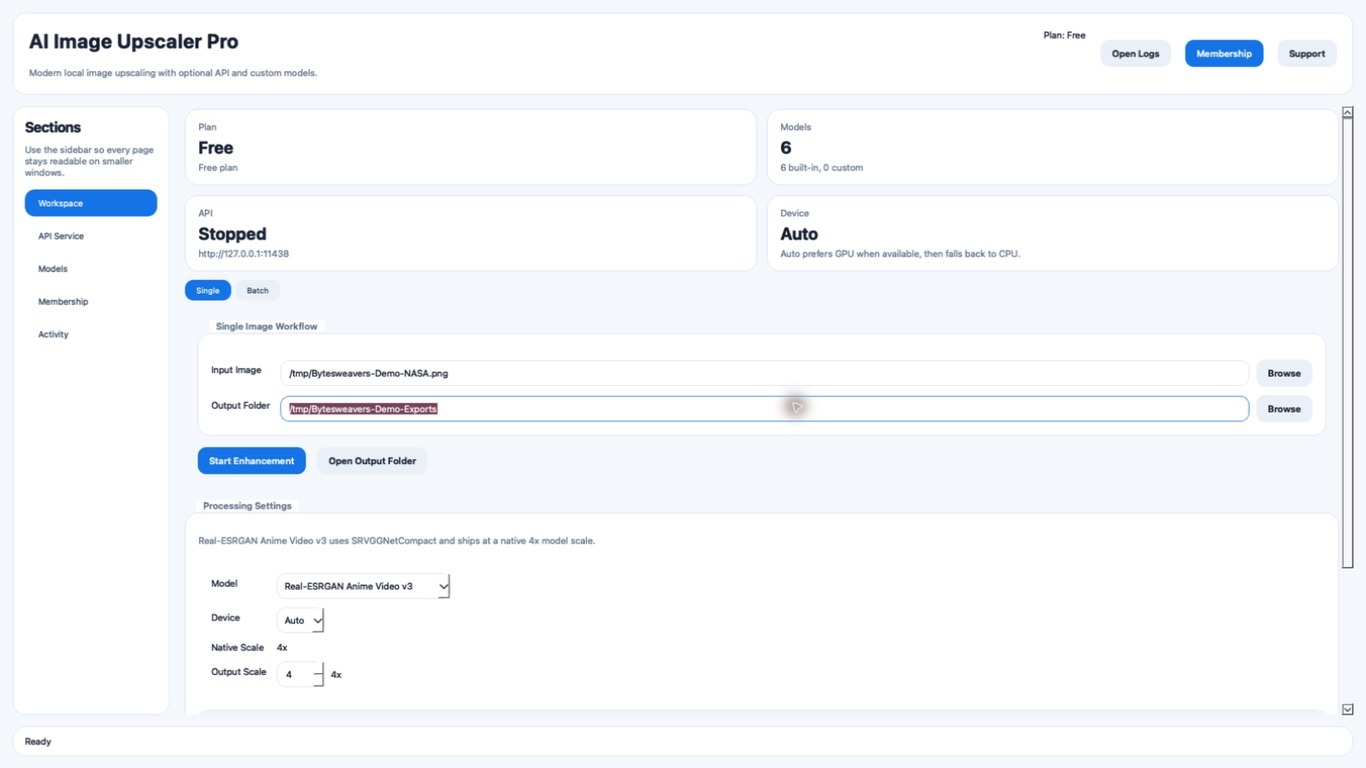Viewport: 1366px width, 768px height.
Task: Select the Membership sidebar item
Action: click(x=91, y=302)
